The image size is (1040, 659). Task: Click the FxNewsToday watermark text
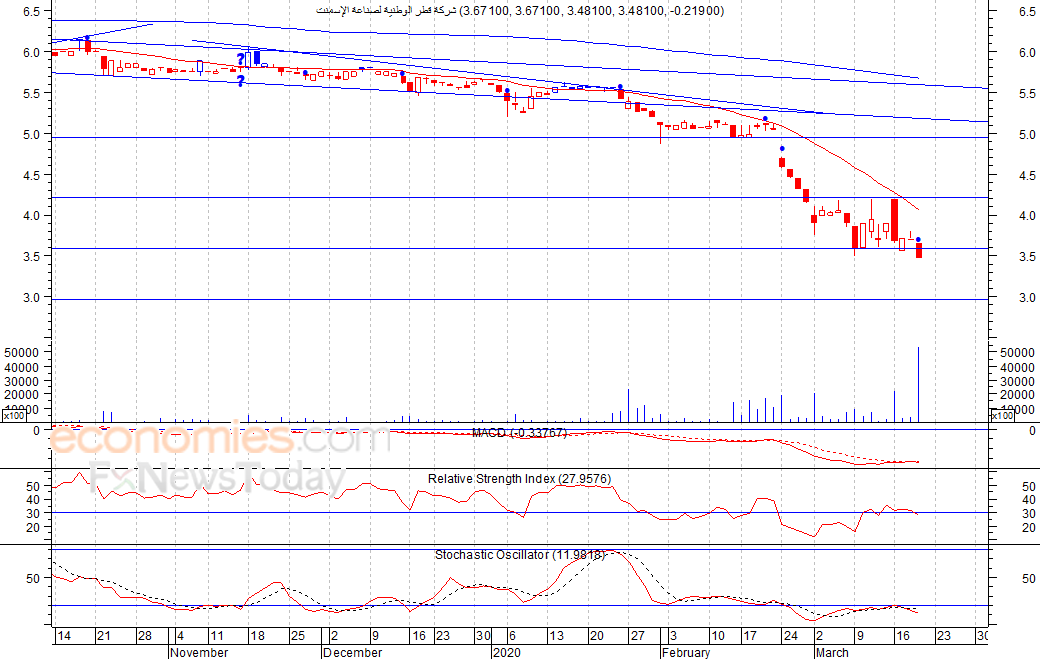coord(218,477)
